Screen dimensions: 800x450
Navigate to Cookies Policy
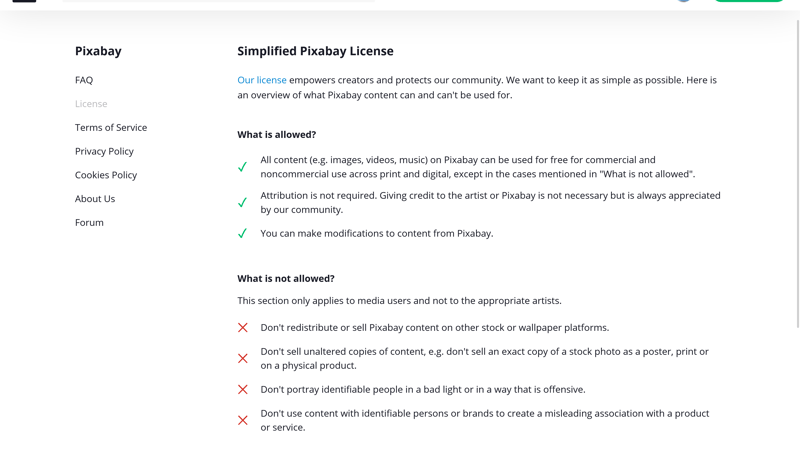[106, 175]
